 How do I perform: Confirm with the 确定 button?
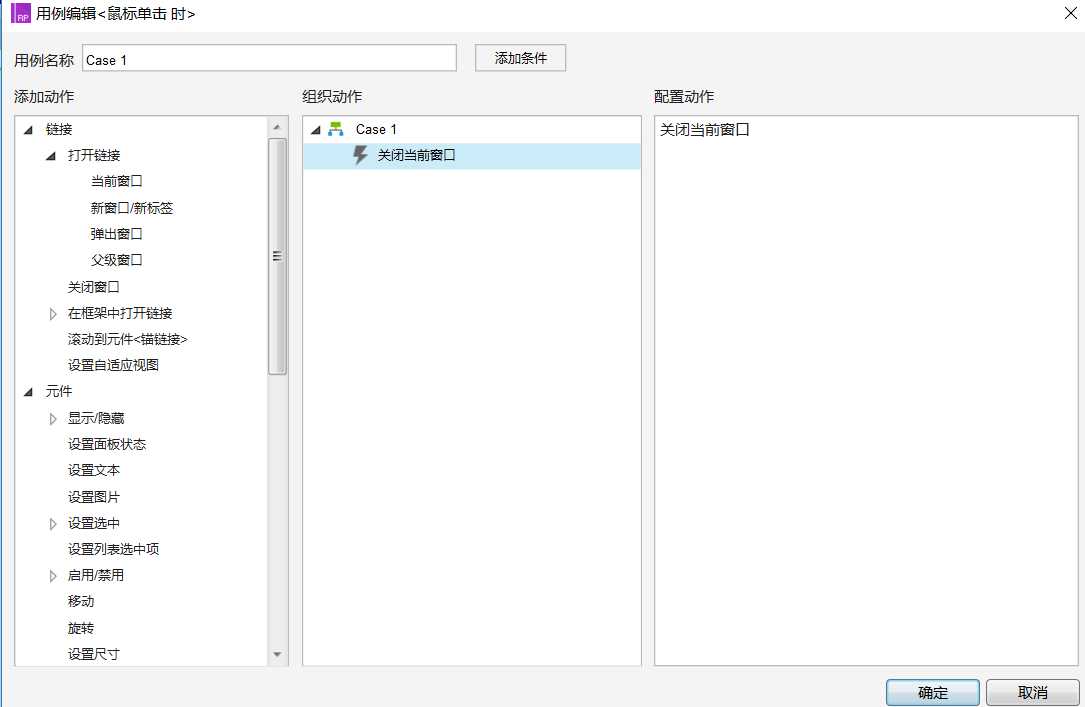[x=933, y=692]
